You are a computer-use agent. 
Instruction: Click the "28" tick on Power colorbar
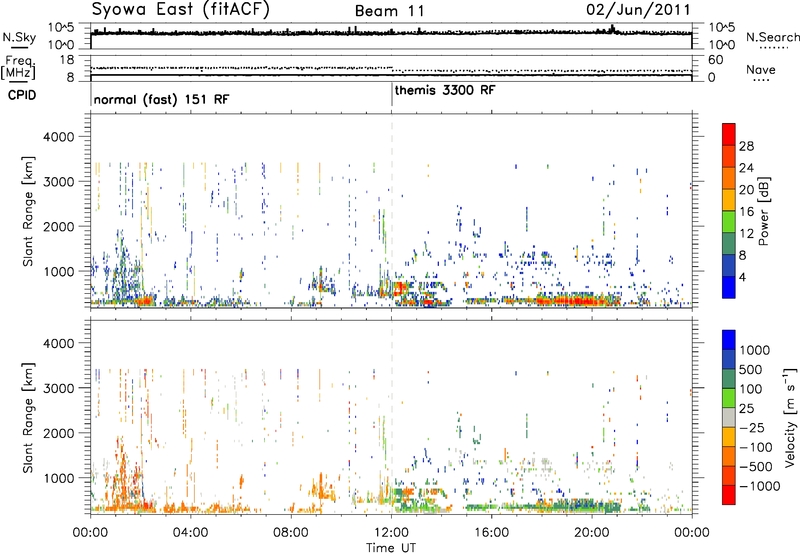click(x=746, y=146)
